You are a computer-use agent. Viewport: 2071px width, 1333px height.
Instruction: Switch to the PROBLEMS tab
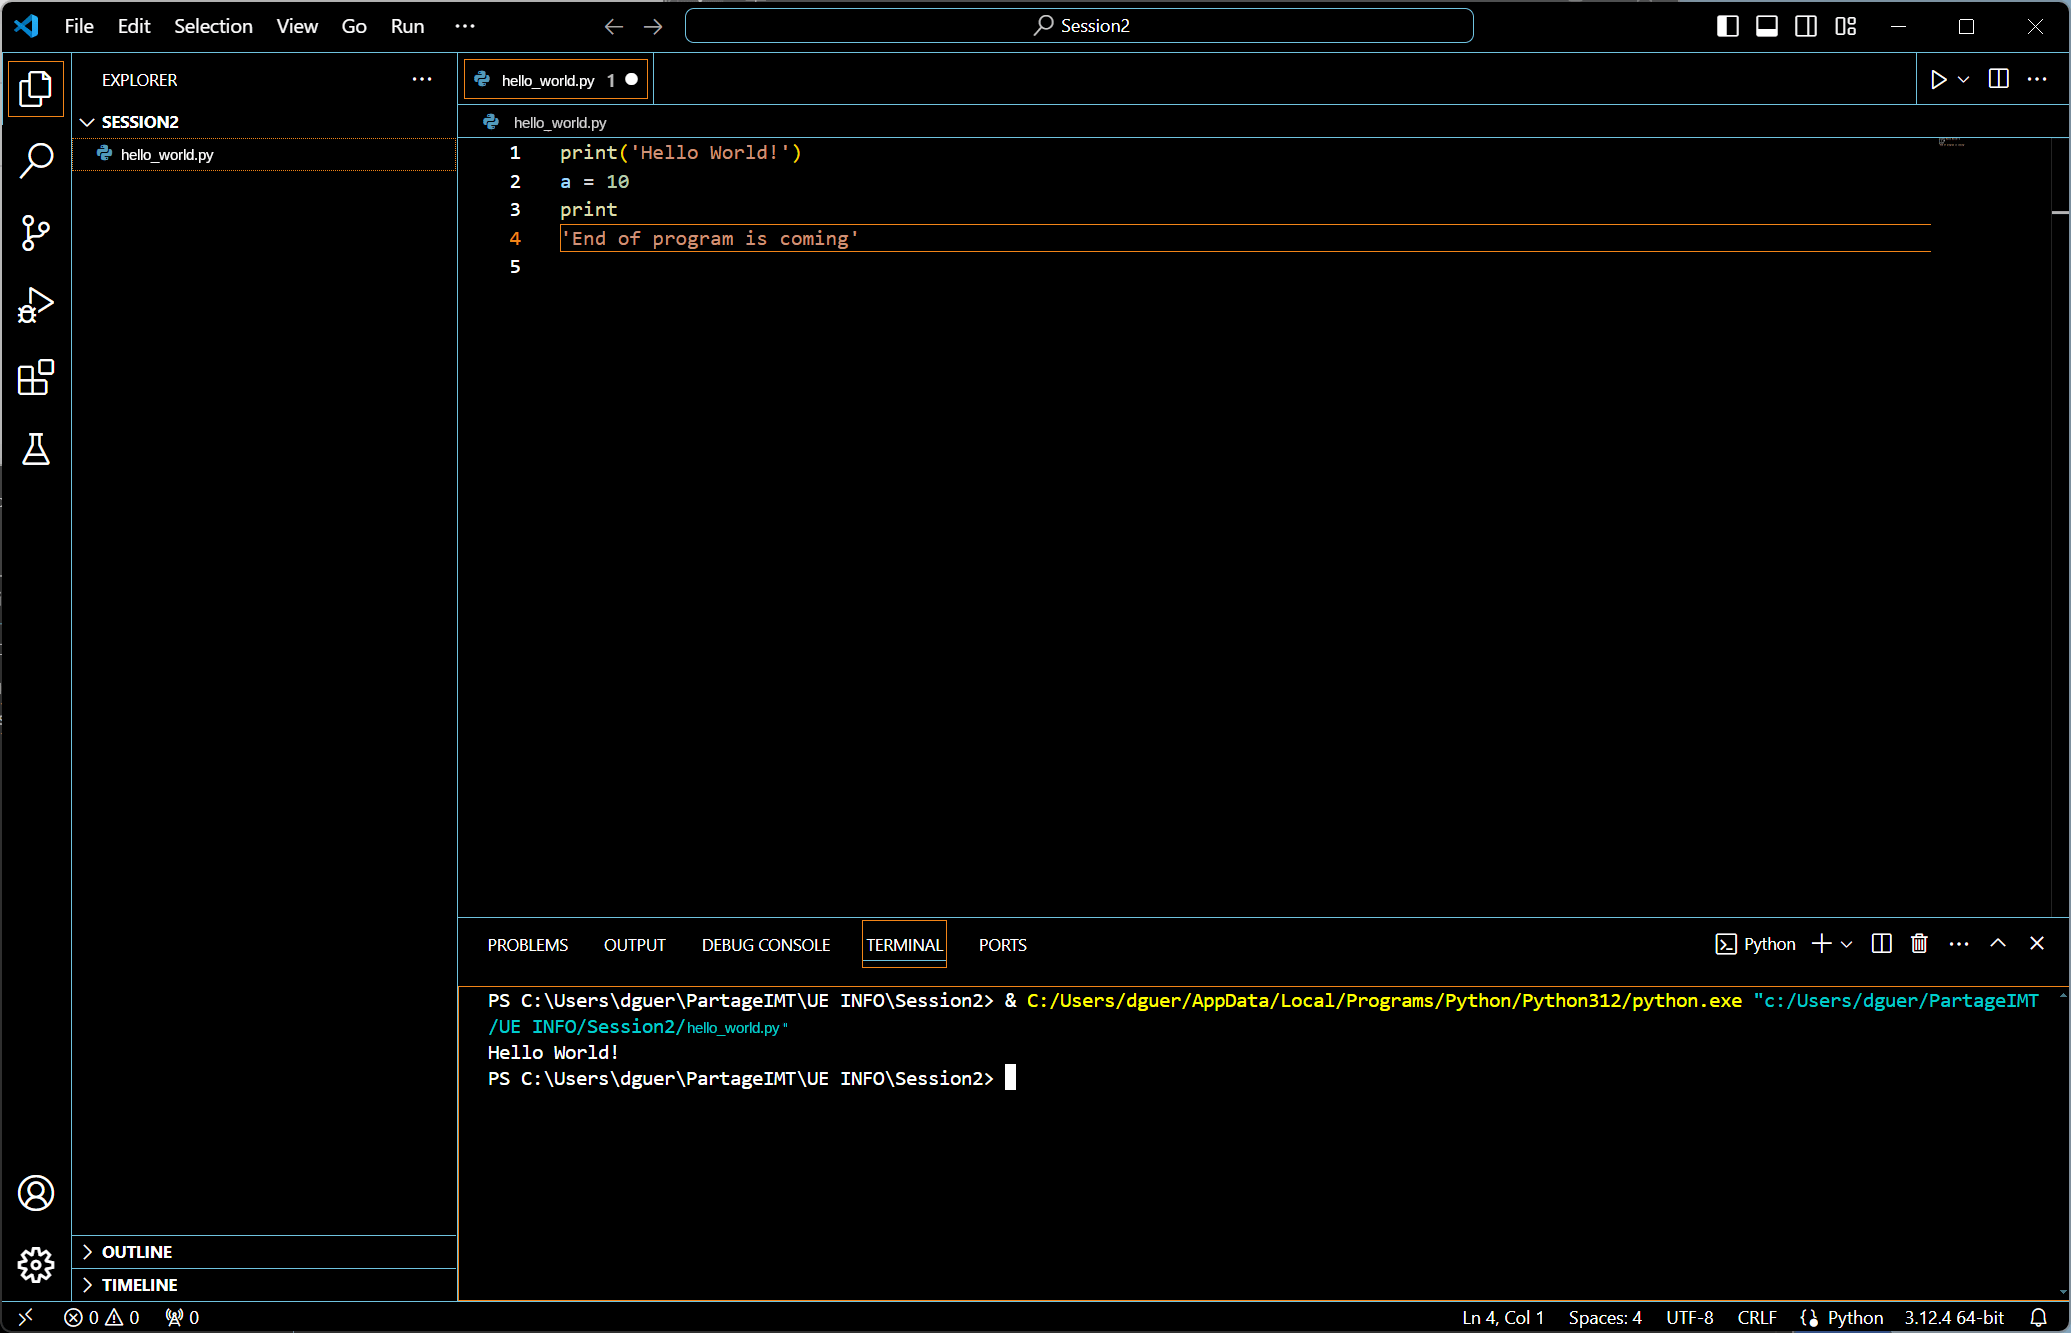click(527, 945)
